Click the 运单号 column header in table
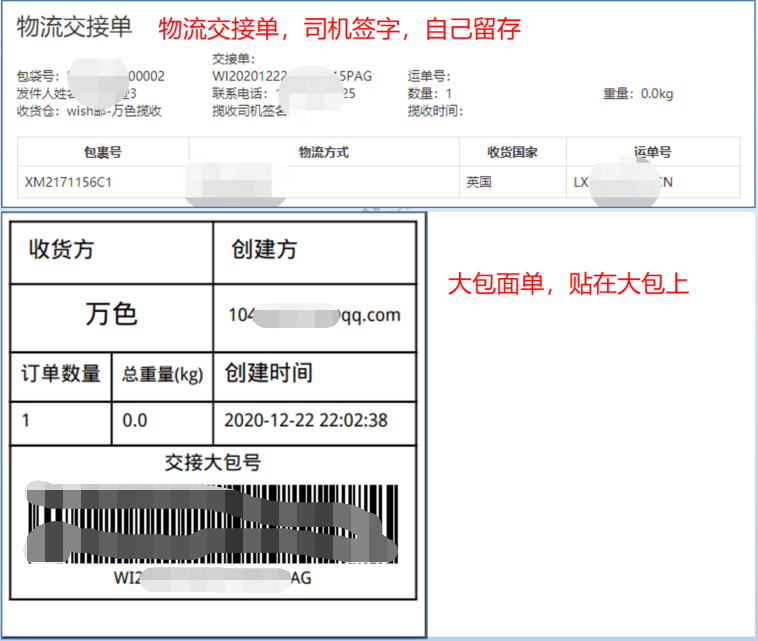This screenshot has width=758, height=641. 653,152
